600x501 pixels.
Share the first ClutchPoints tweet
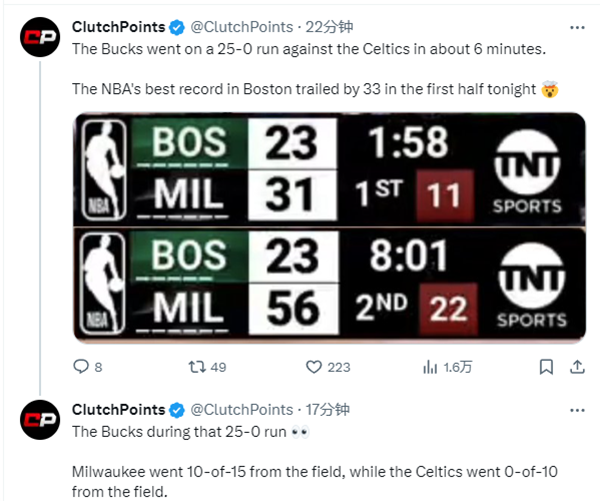577,367
